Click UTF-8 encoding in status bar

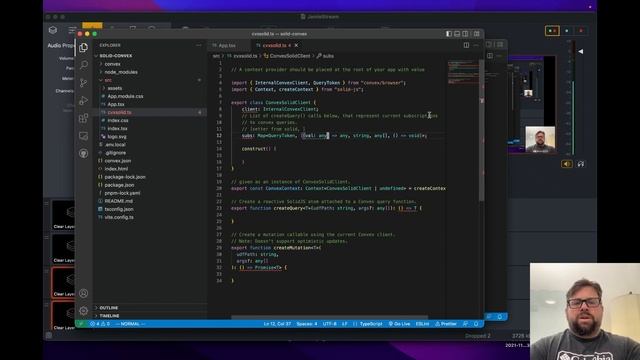click(x=329, y=324)
